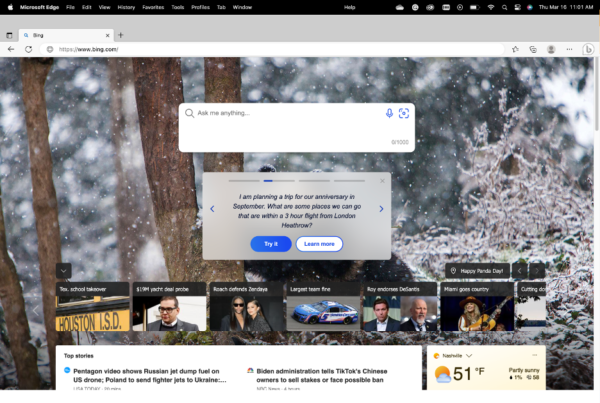Open the Tab menu
This screenshot has height=403, width=600.
pyautogui.click(x=221, y=7)
